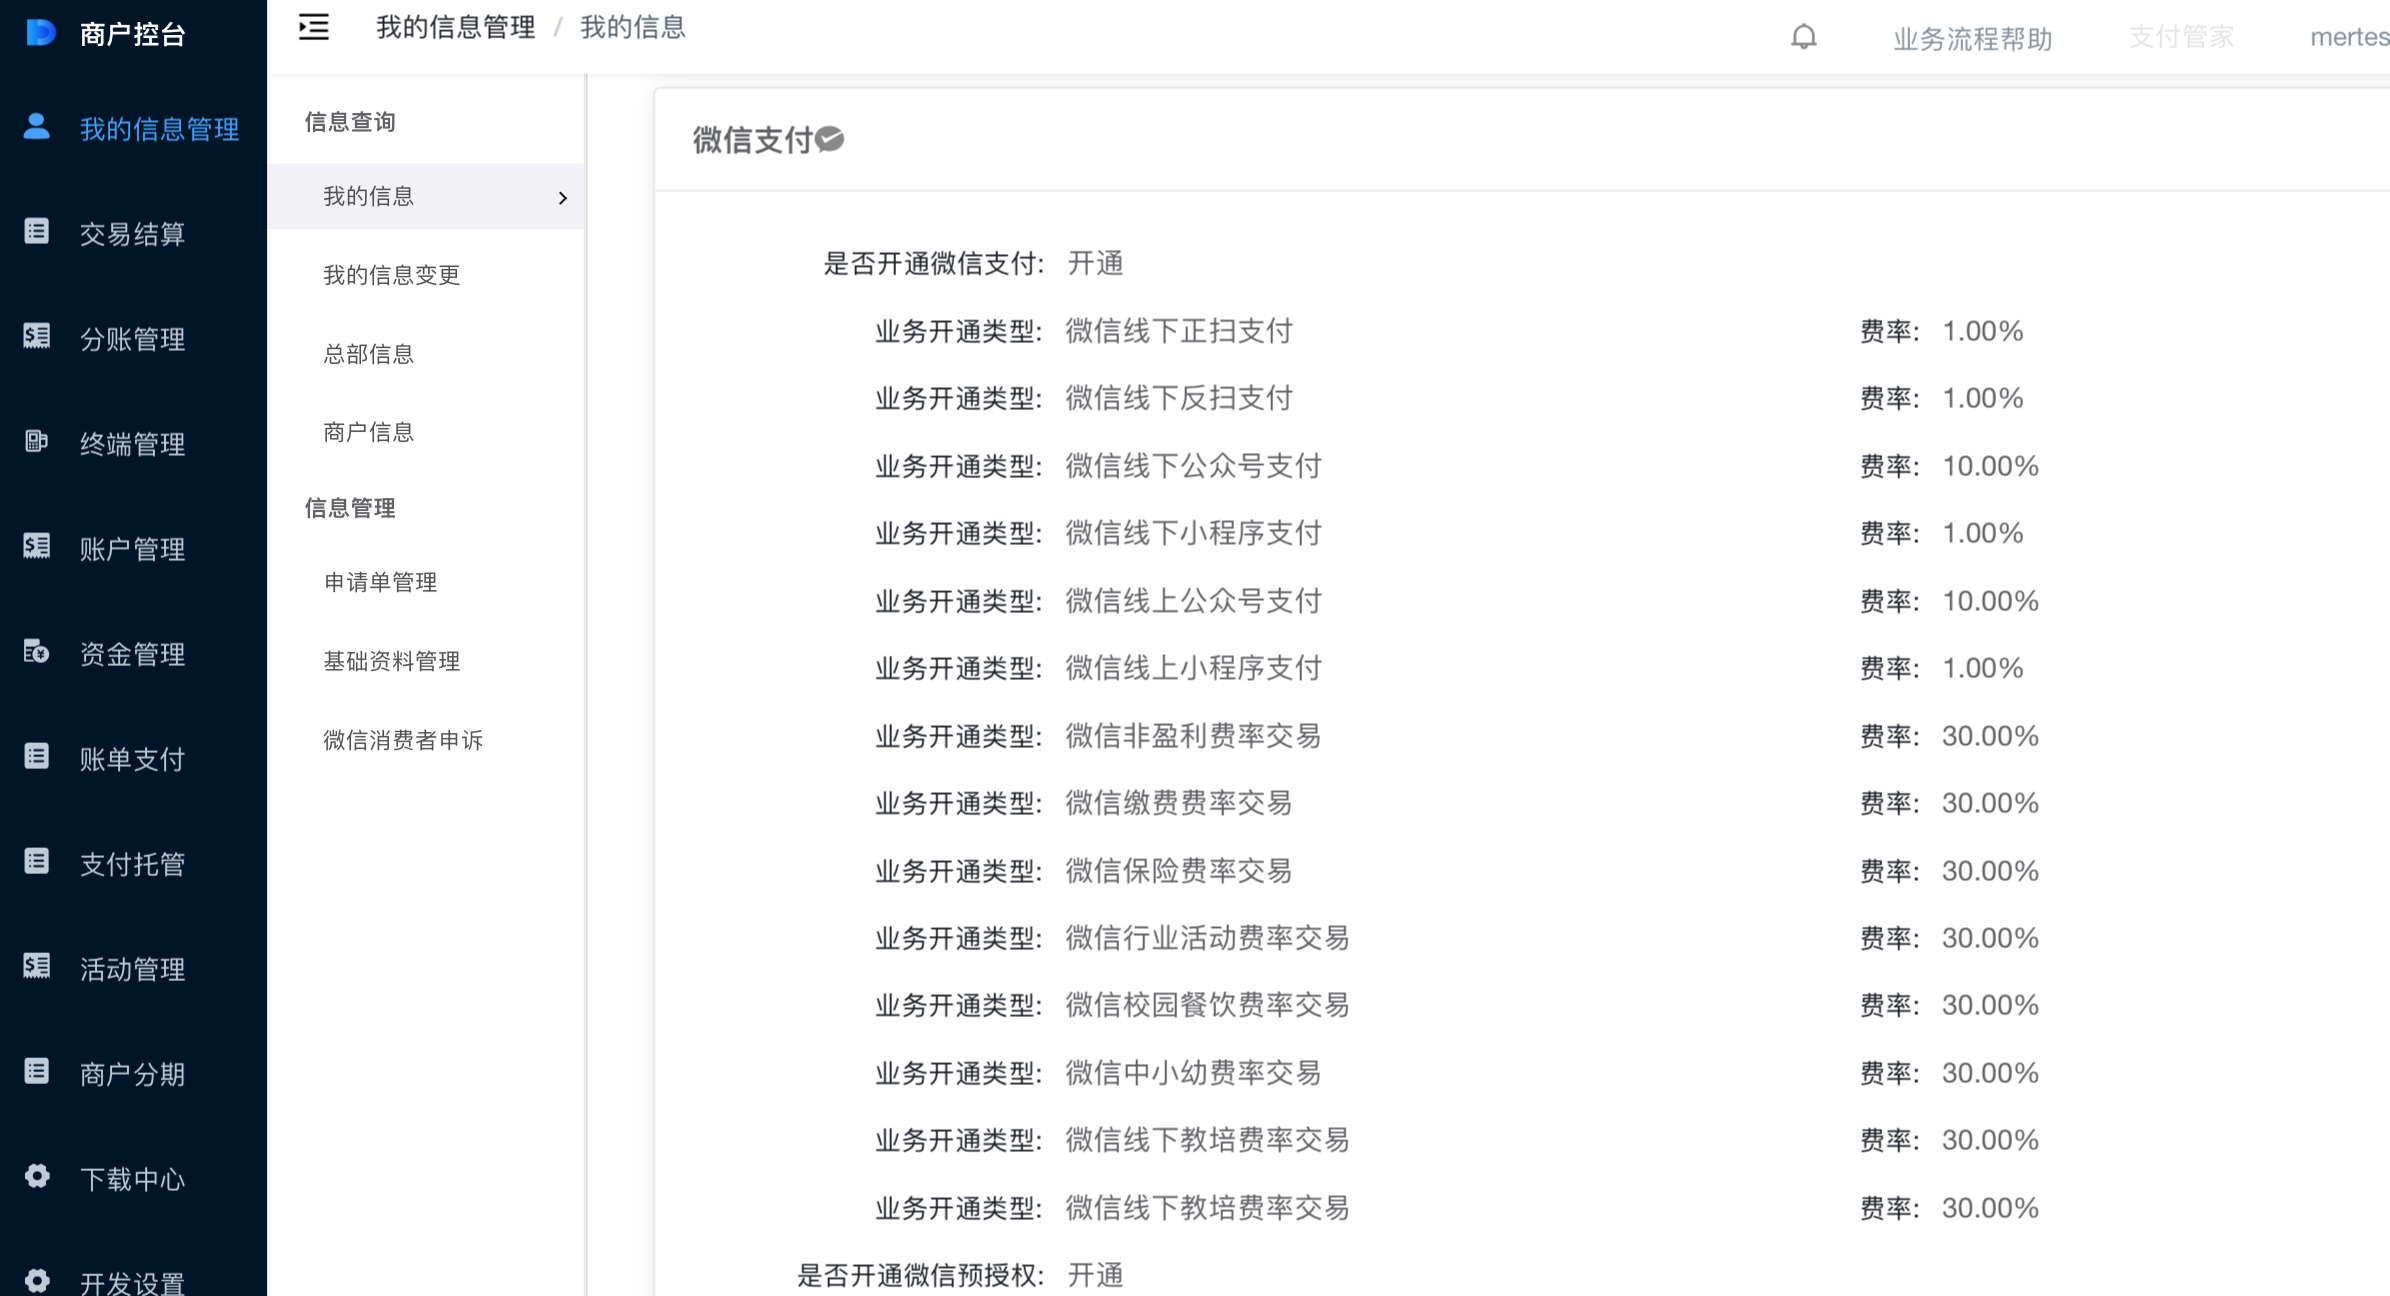This screenshot has width=2390, height=1296.
Task: Click 微信线下小程序支付 text
Action: point(1194,533)
